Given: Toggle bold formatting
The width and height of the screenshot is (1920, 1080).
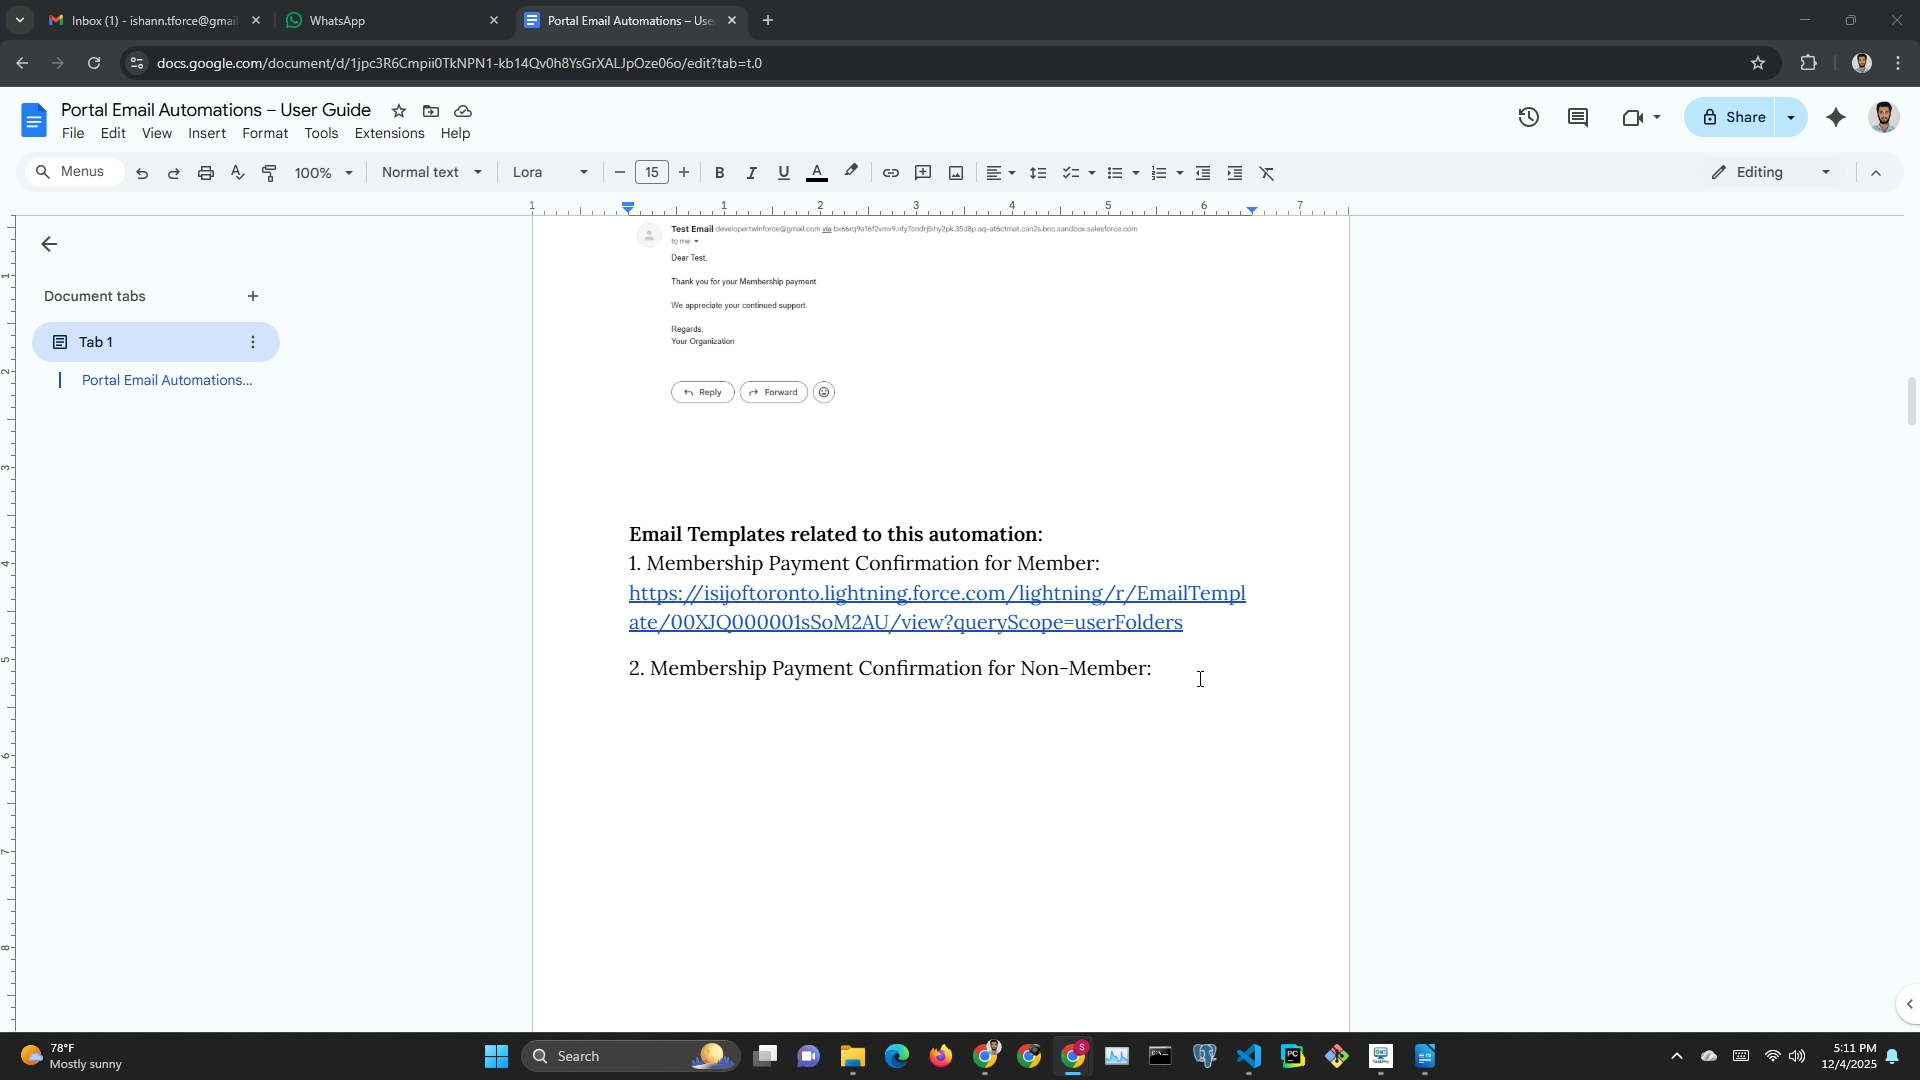Looking at the screenshot, I should click(719, 173).
